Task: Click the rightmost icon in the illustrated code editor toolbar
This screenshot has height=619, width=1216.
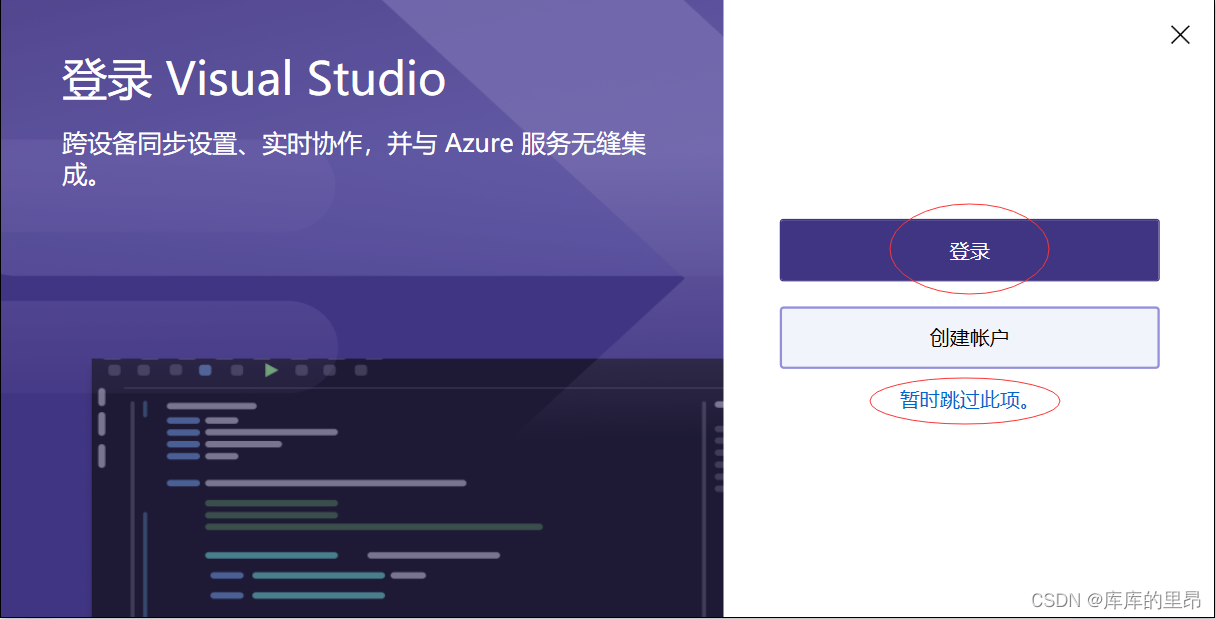Action: tap(359, 370)
